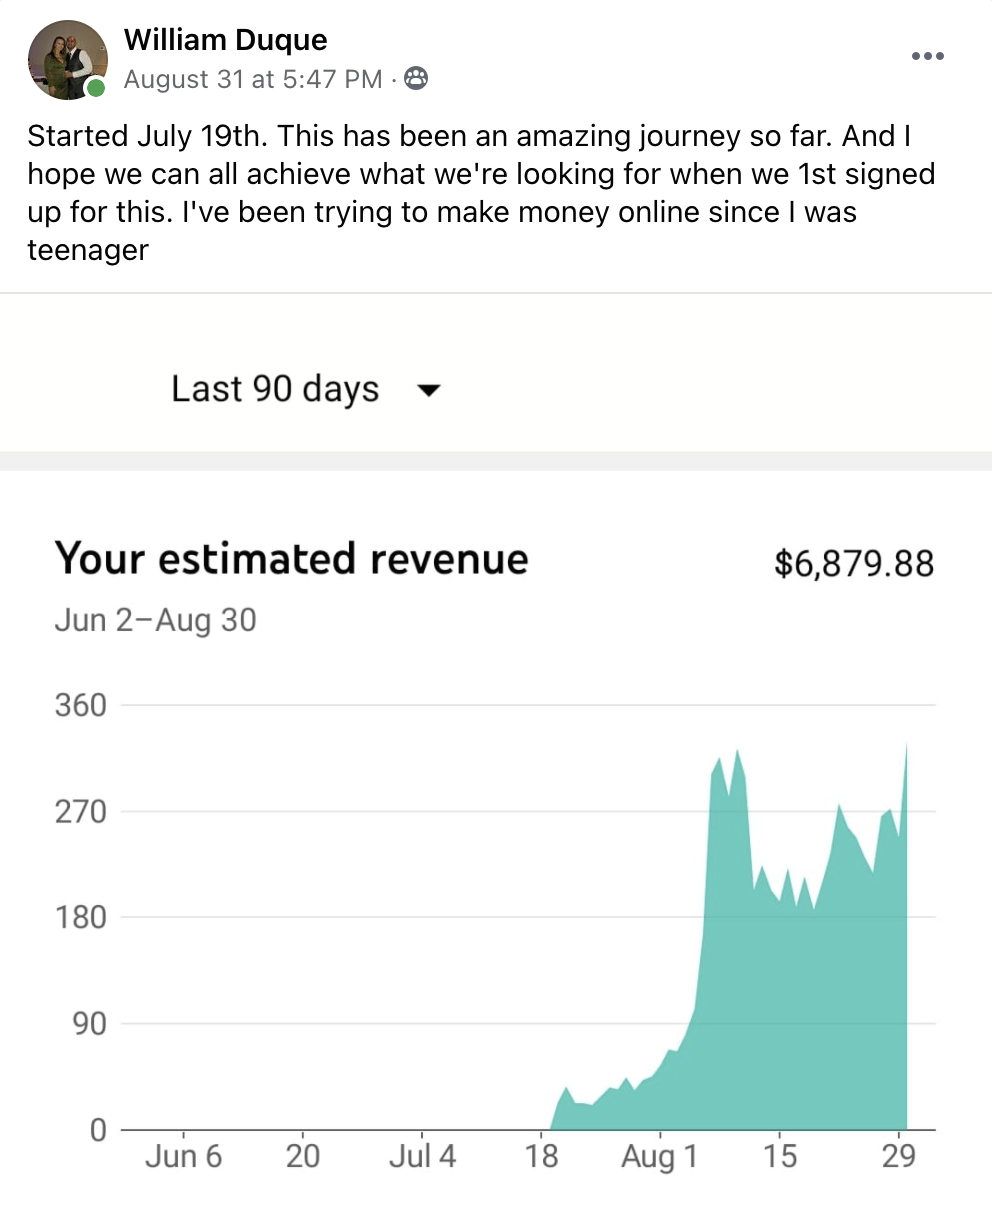Open William Duque's profile picture
Screen dimensions: 992x1216
(67, 59)
